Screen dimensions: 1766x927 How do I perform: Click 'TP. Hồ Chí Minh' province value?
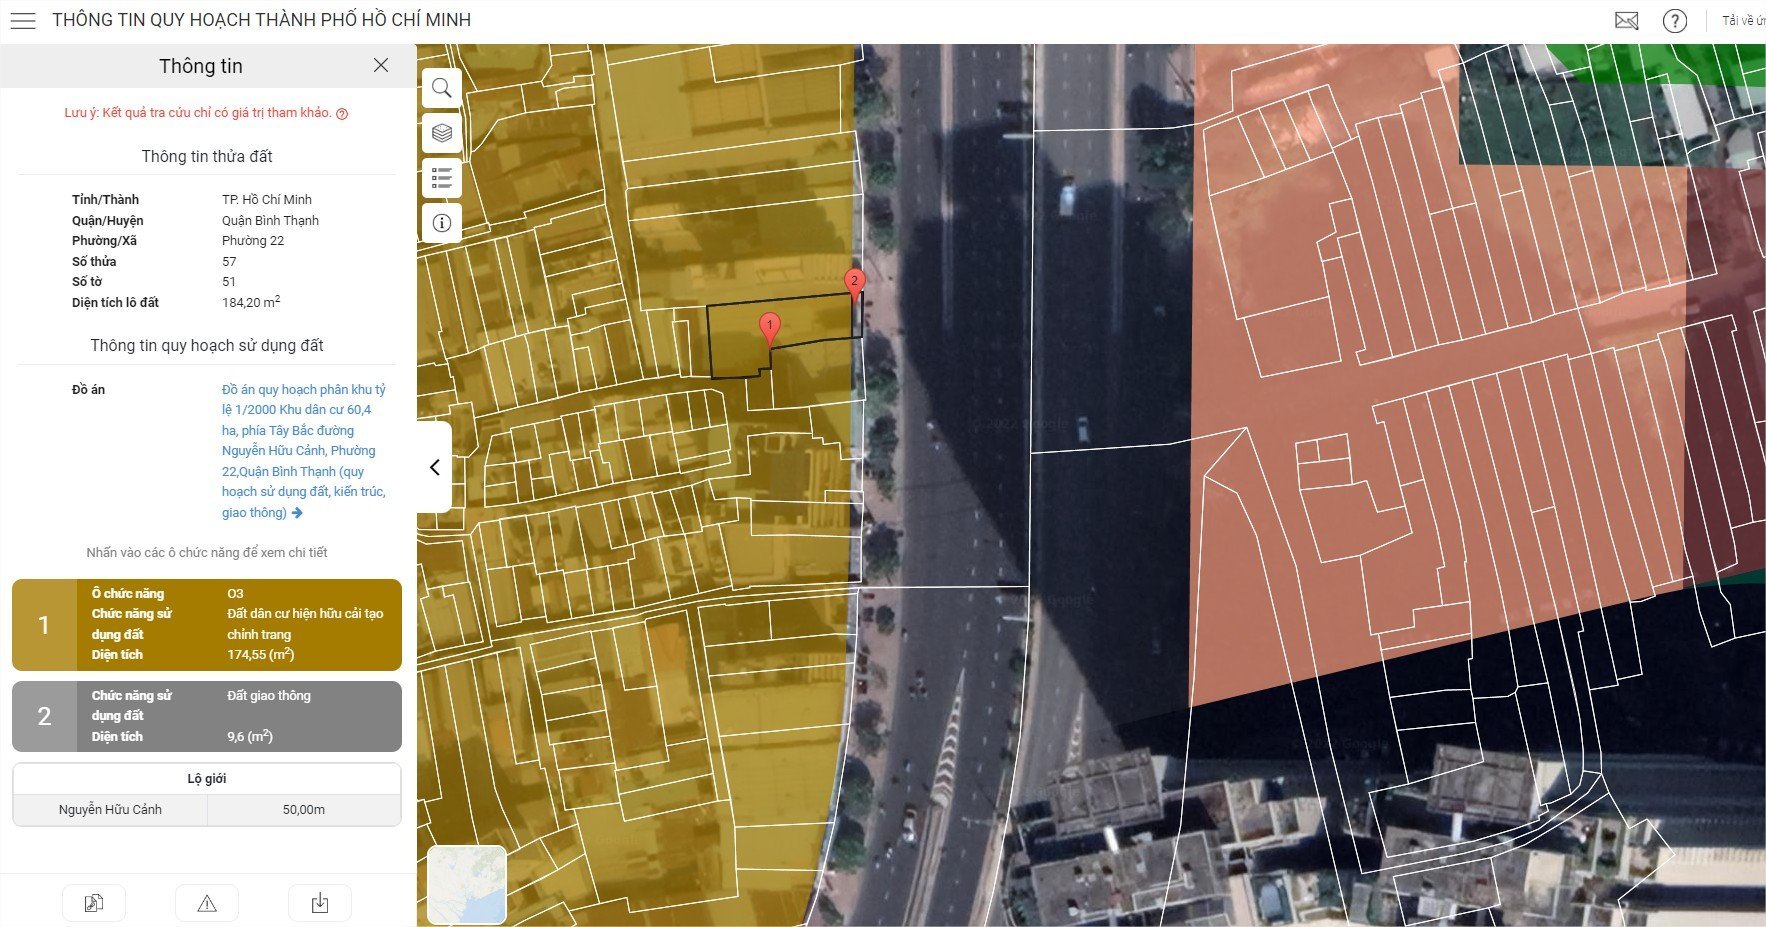pos(267,200)
